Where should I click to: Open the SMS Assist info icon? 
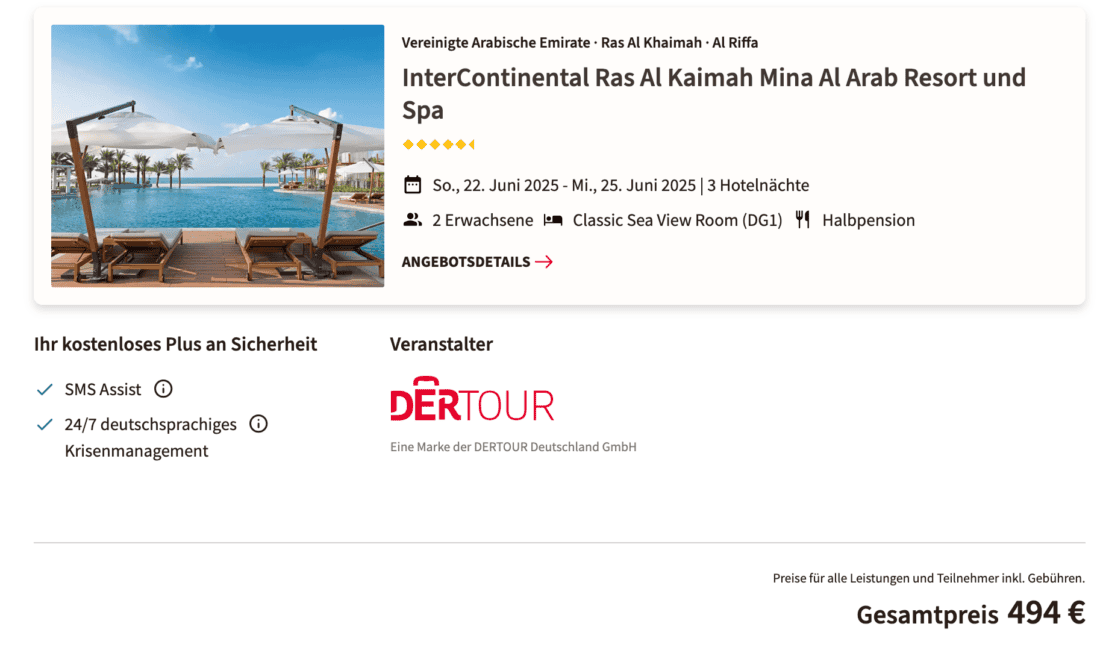[163, 389]
